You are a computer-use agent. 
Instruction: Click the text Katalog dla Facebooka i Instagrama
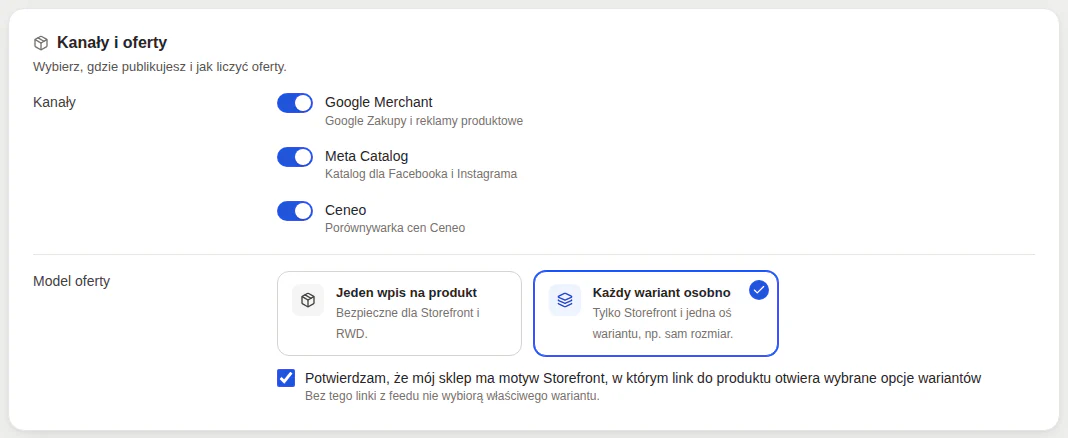421,174
